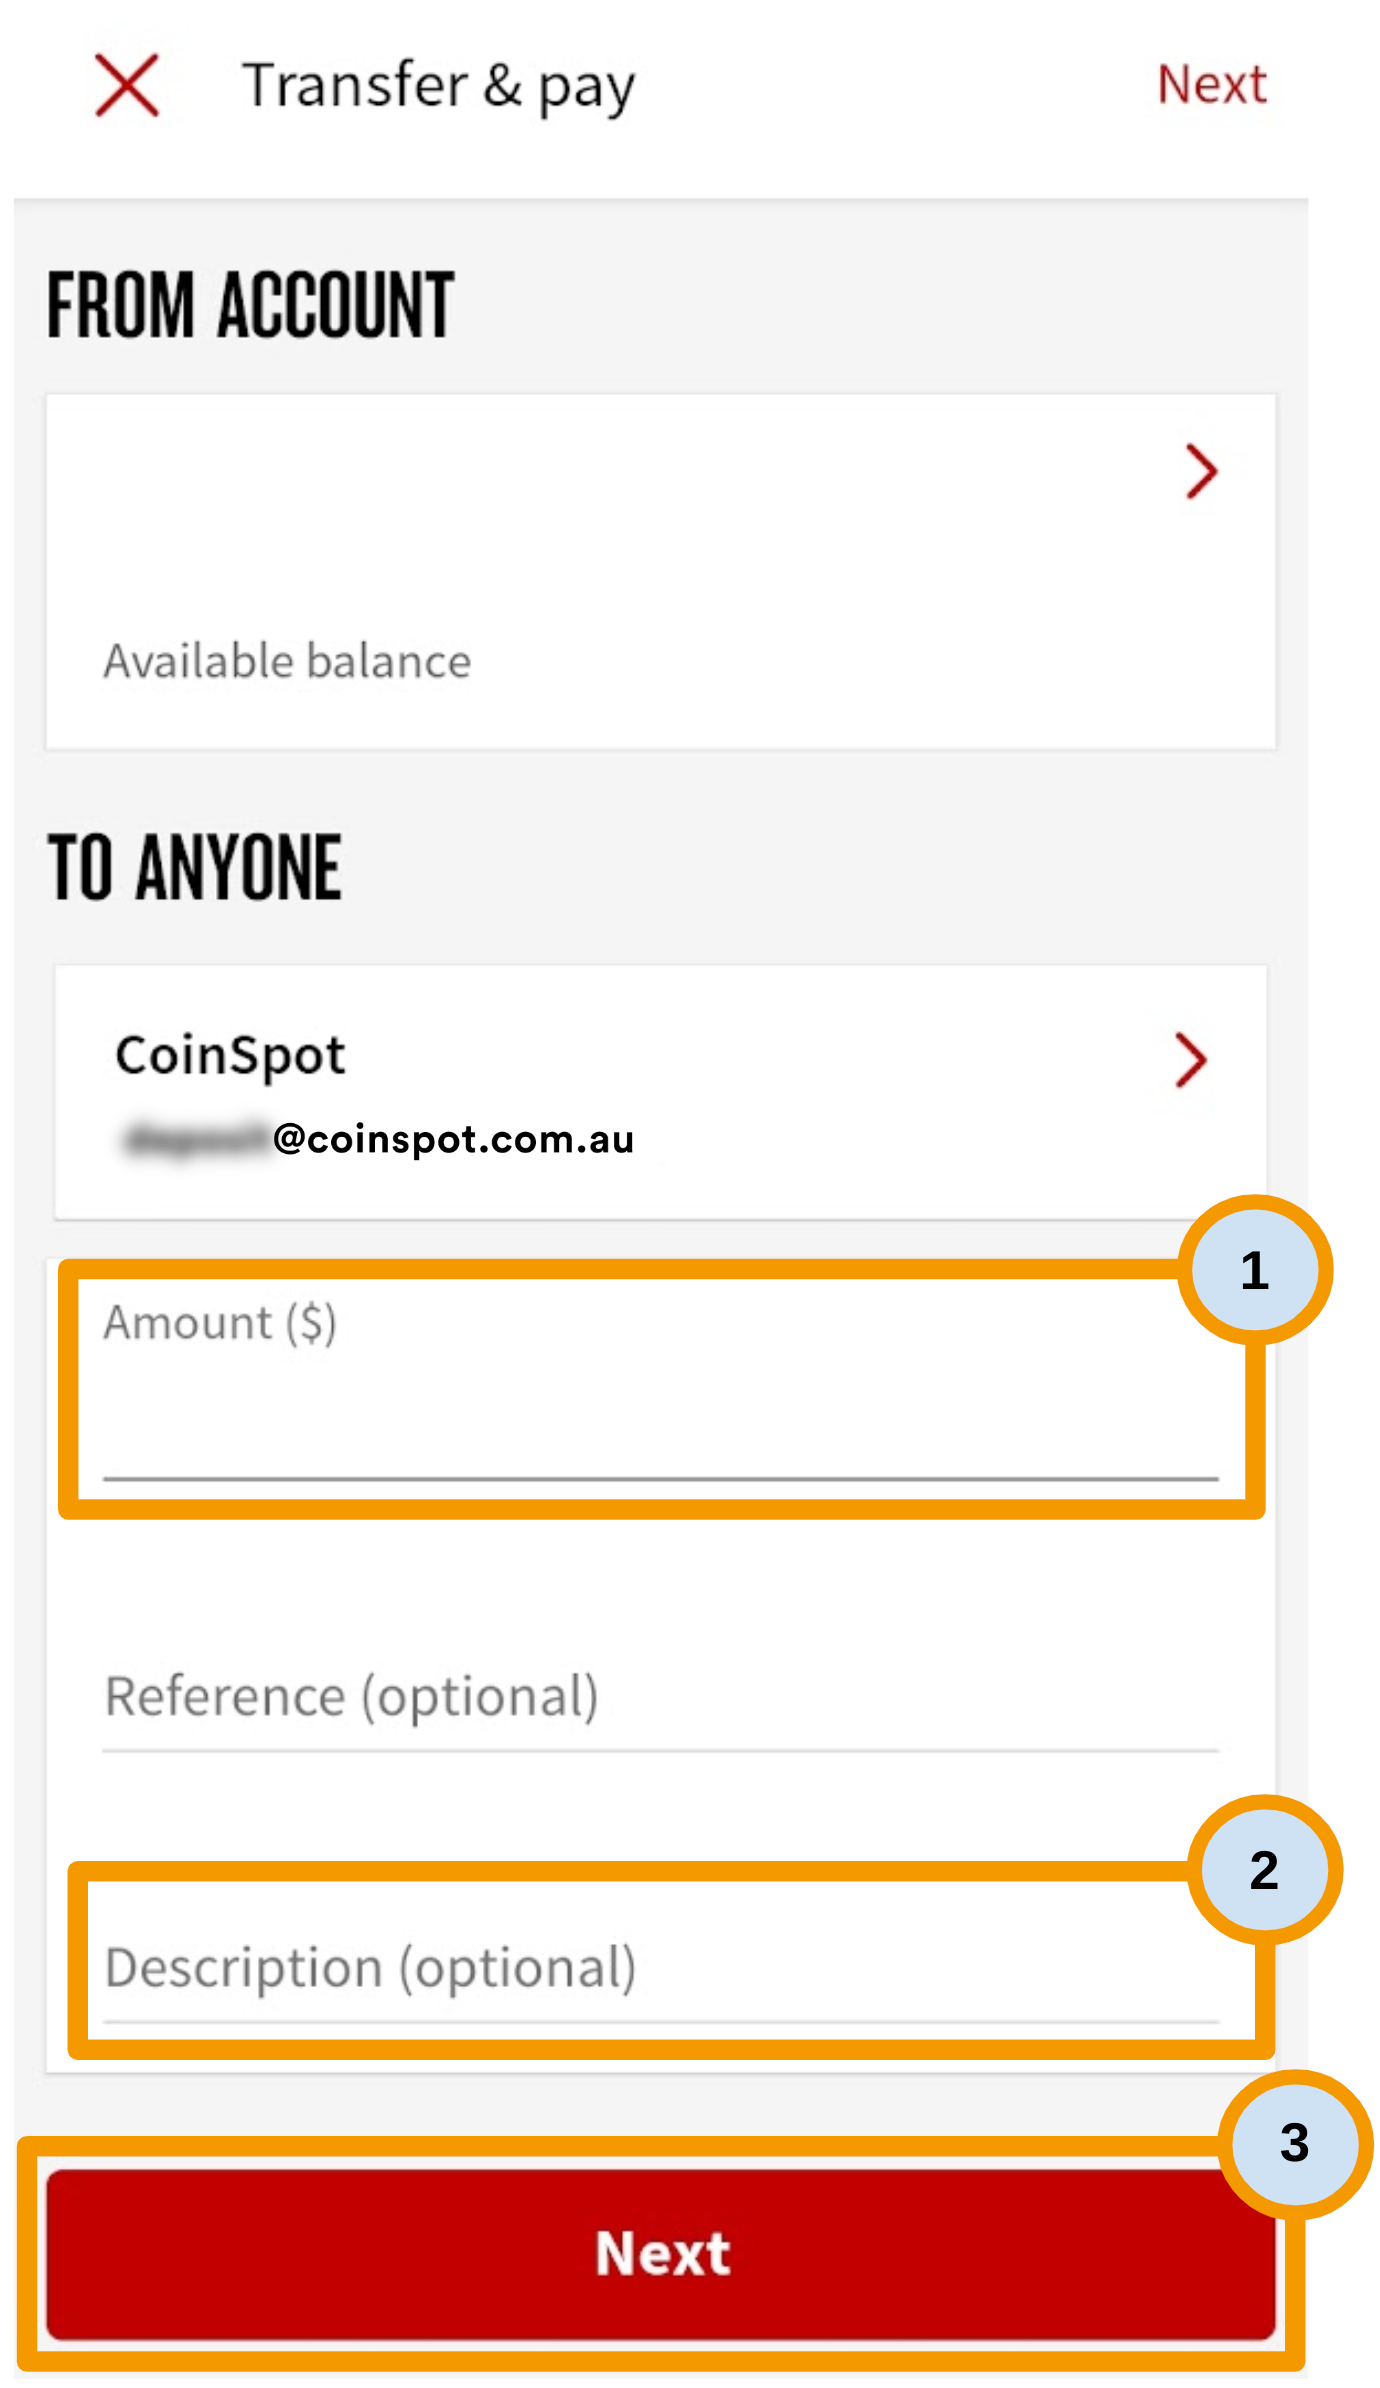This screenshot has height=2388, width=1380.
Task: Click the blurred email prefix
Action: click(x=195, y=1139)
